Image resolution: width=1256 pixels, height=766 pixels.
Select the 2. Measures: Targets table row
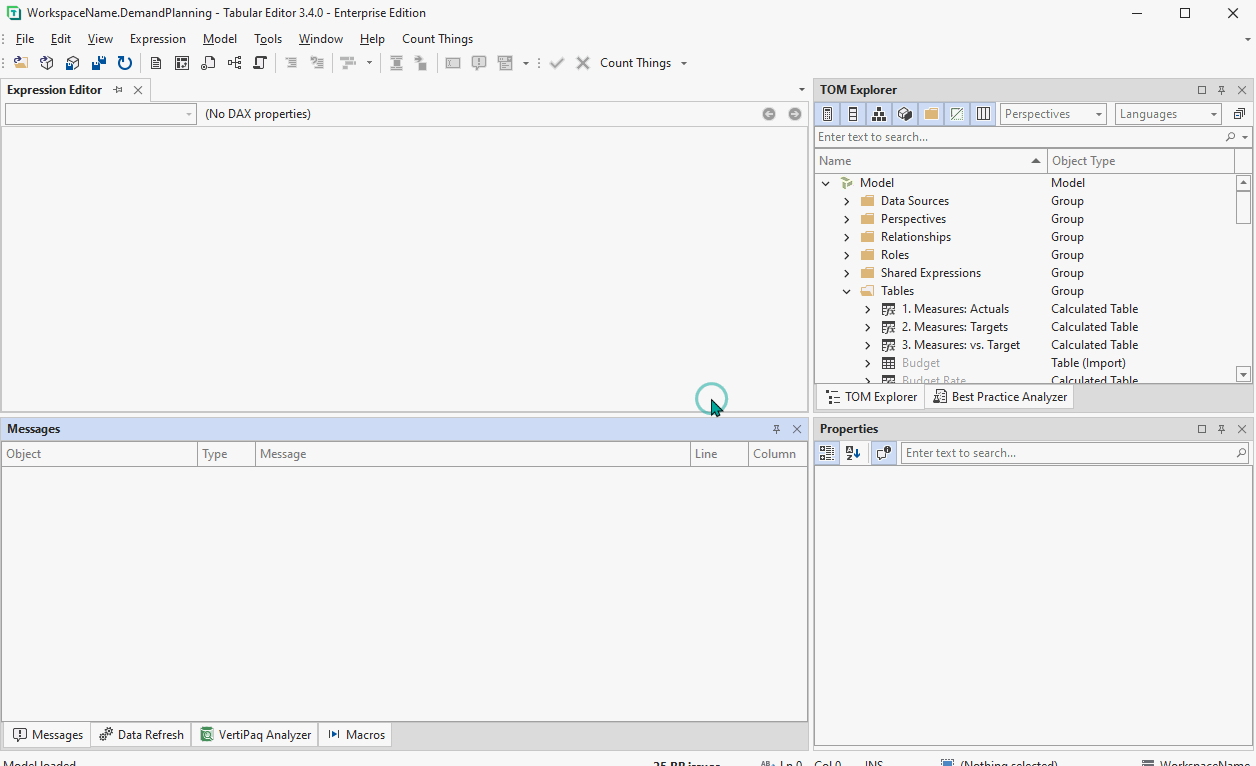tap(1025, 327)
